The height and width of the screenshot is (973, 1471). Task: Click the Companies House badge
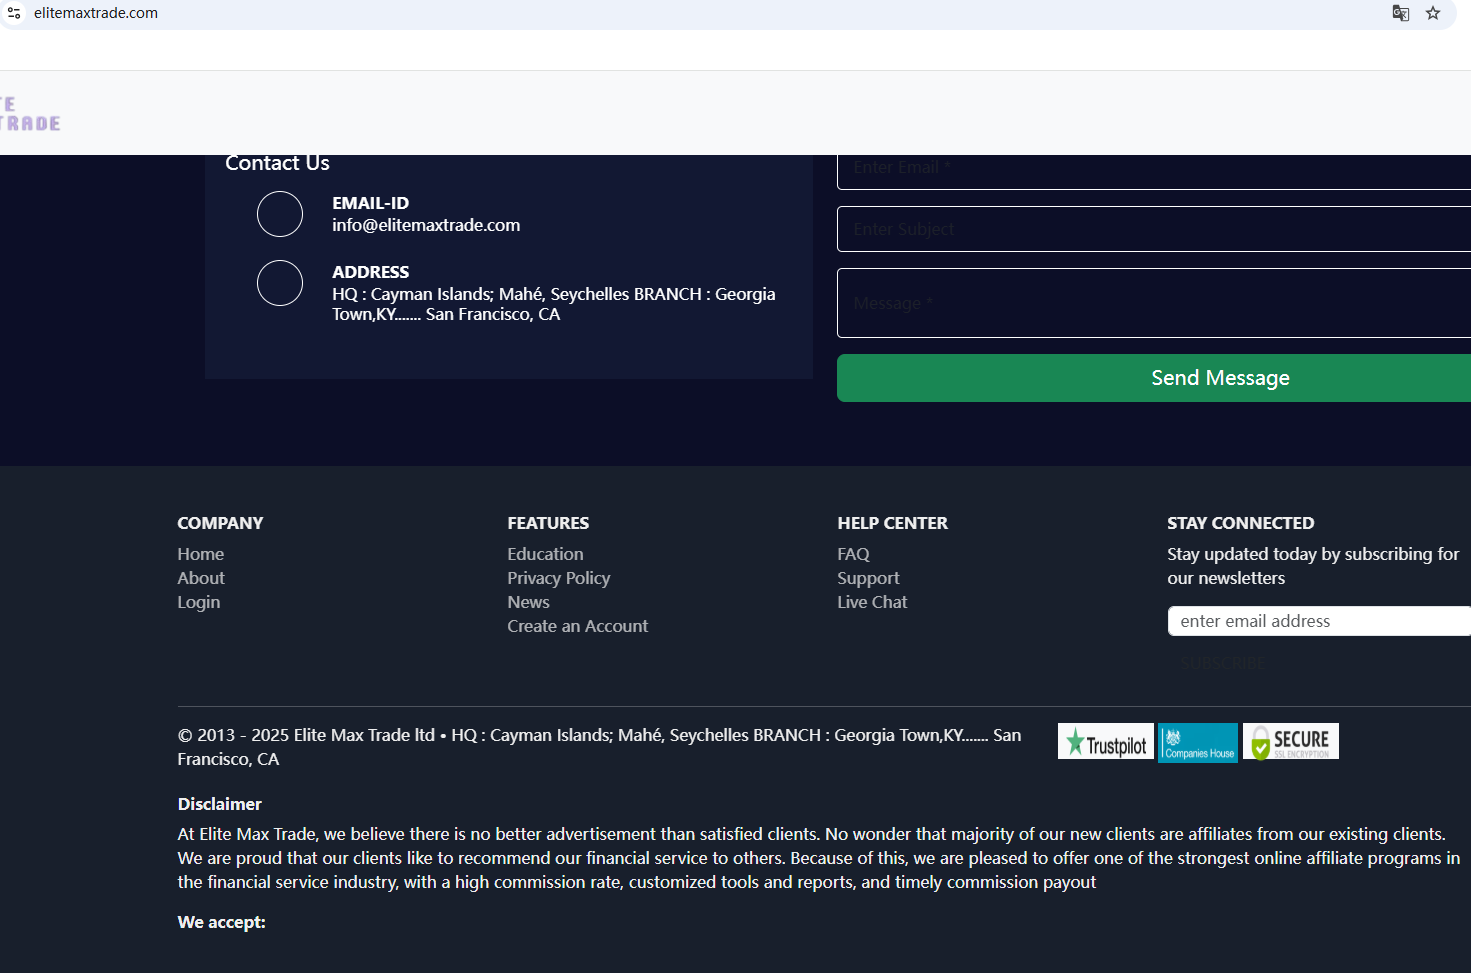[1197, 742]
